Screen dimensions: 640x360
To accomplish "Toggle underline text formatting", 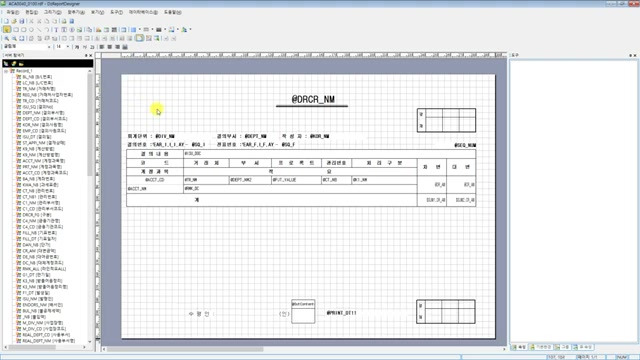I will click(92, 47).
